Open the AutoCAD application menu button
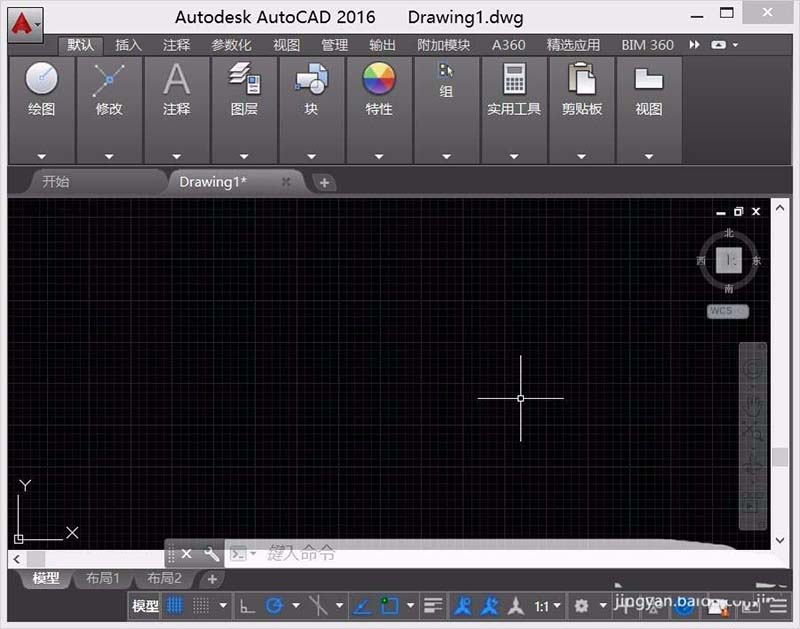800x629 pixels. click(25, 24)
